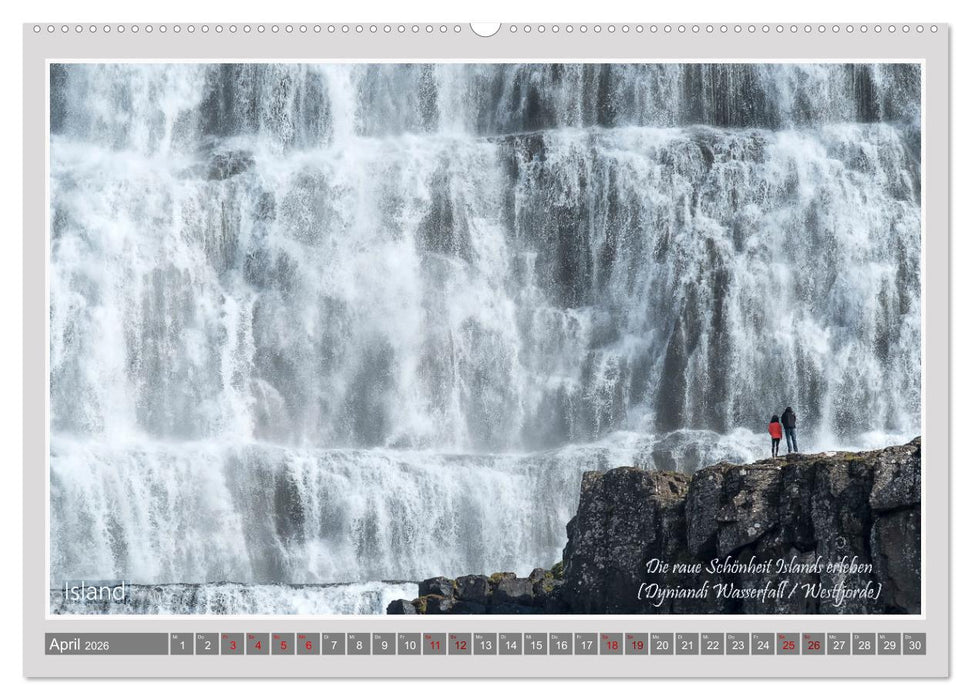
Task: Select day 27 in the date row
Action: point(838,645)
